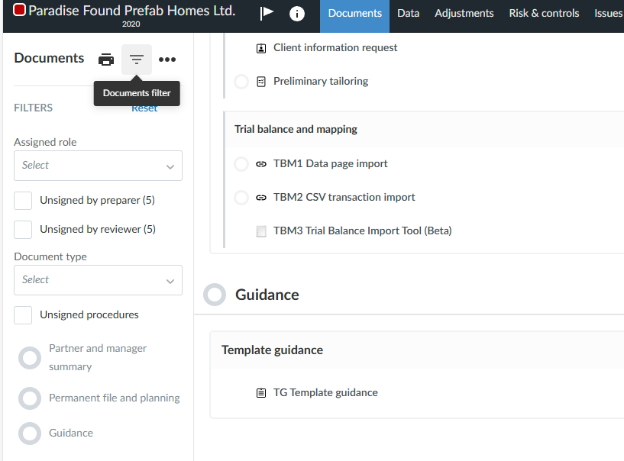This screenshot has width=624, height=461.
Task: Jump to Partner and manager summary section
Action: click(98, 357)
